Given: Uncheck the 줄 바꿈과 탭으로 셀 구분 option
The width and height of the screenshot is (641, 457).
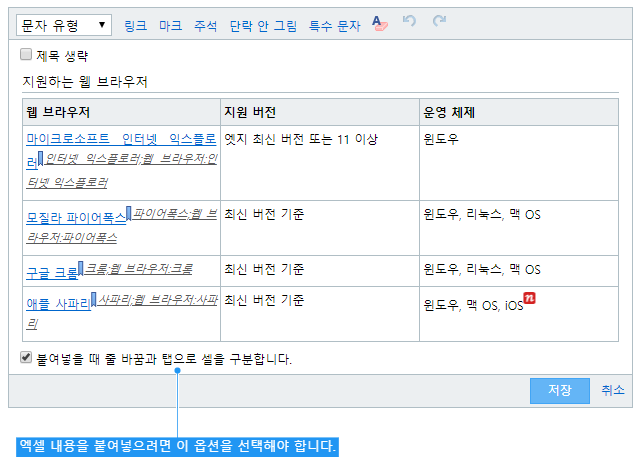Looking at the screenshot, I should pos(26,357).
